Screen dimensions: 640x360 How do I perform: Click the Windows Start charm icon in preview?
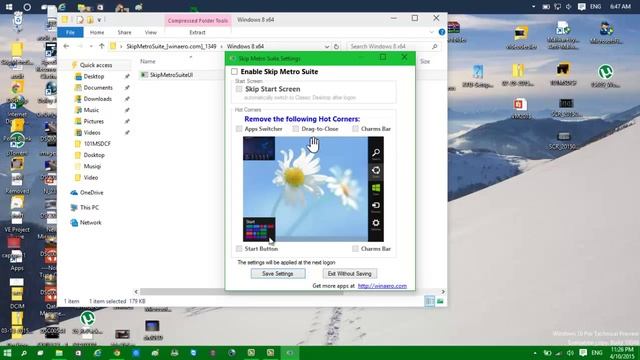click(x=376, y=188)
